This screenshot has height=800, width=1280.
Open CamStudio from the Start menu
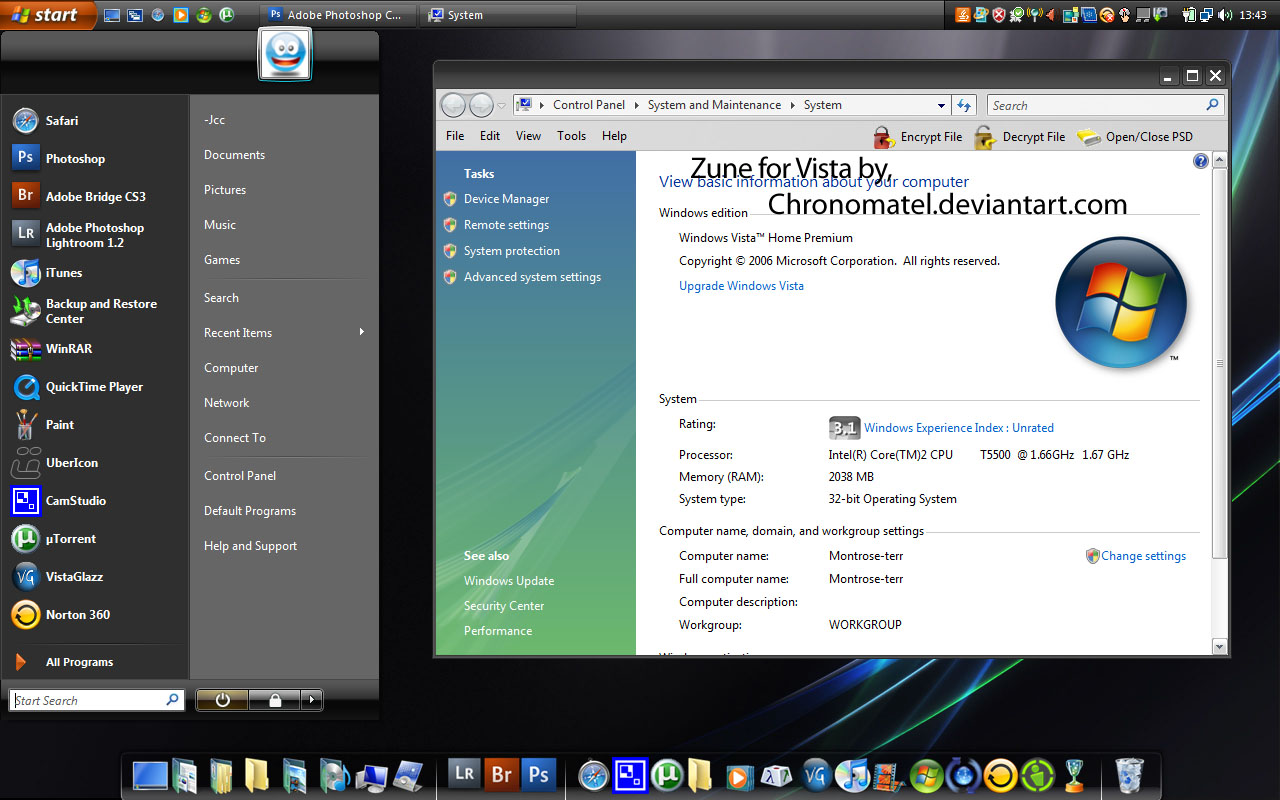click(x=95, y=500)
